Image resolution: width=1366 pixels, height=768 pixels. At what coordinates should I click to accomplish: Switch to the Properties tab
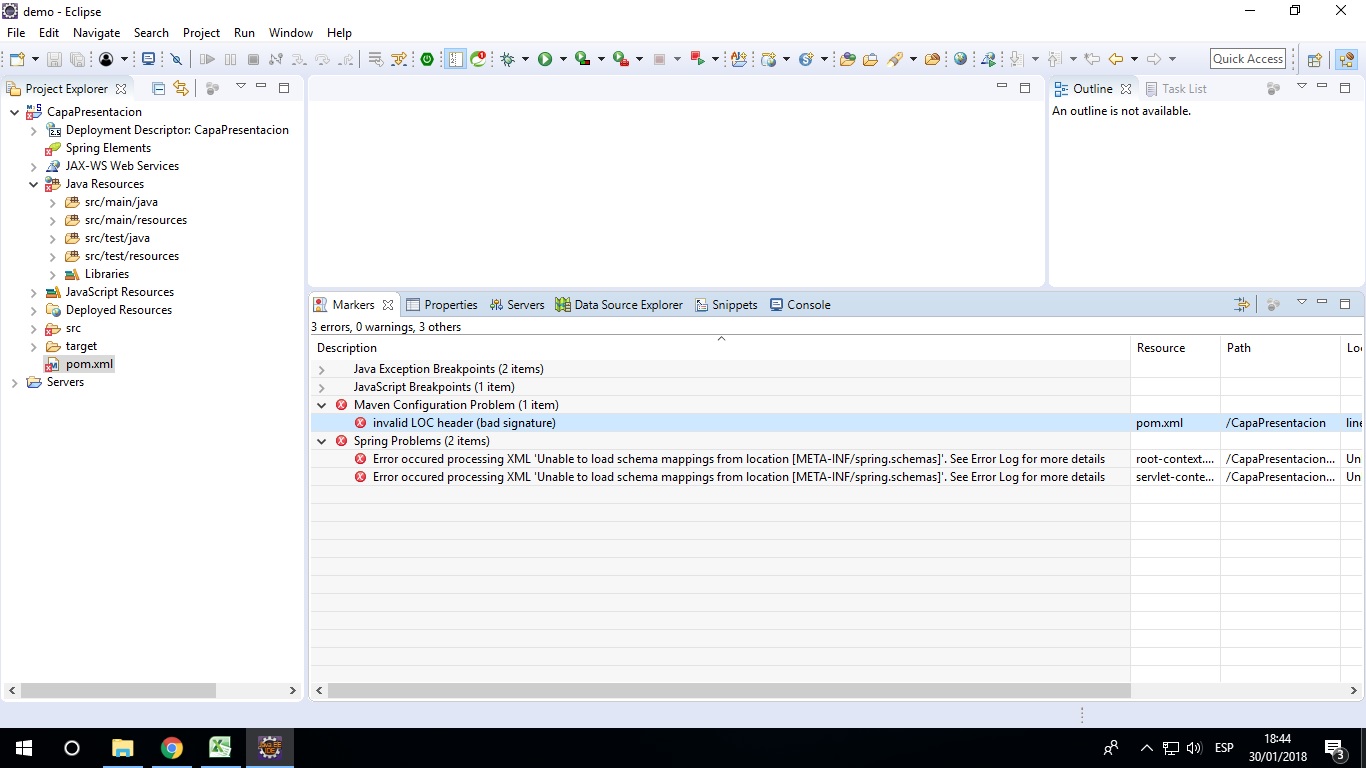441,305
